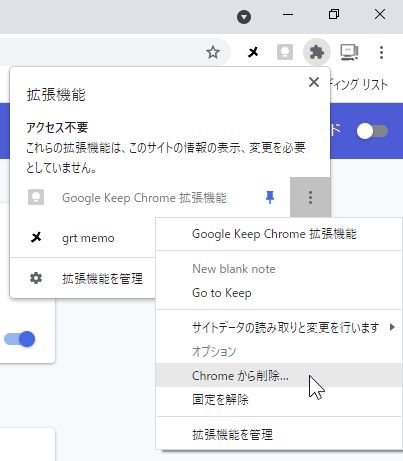Select Go to Keep menu entry
Image resolution: width=403 pixels, height=461 pixels.
[x=279, y=293]
